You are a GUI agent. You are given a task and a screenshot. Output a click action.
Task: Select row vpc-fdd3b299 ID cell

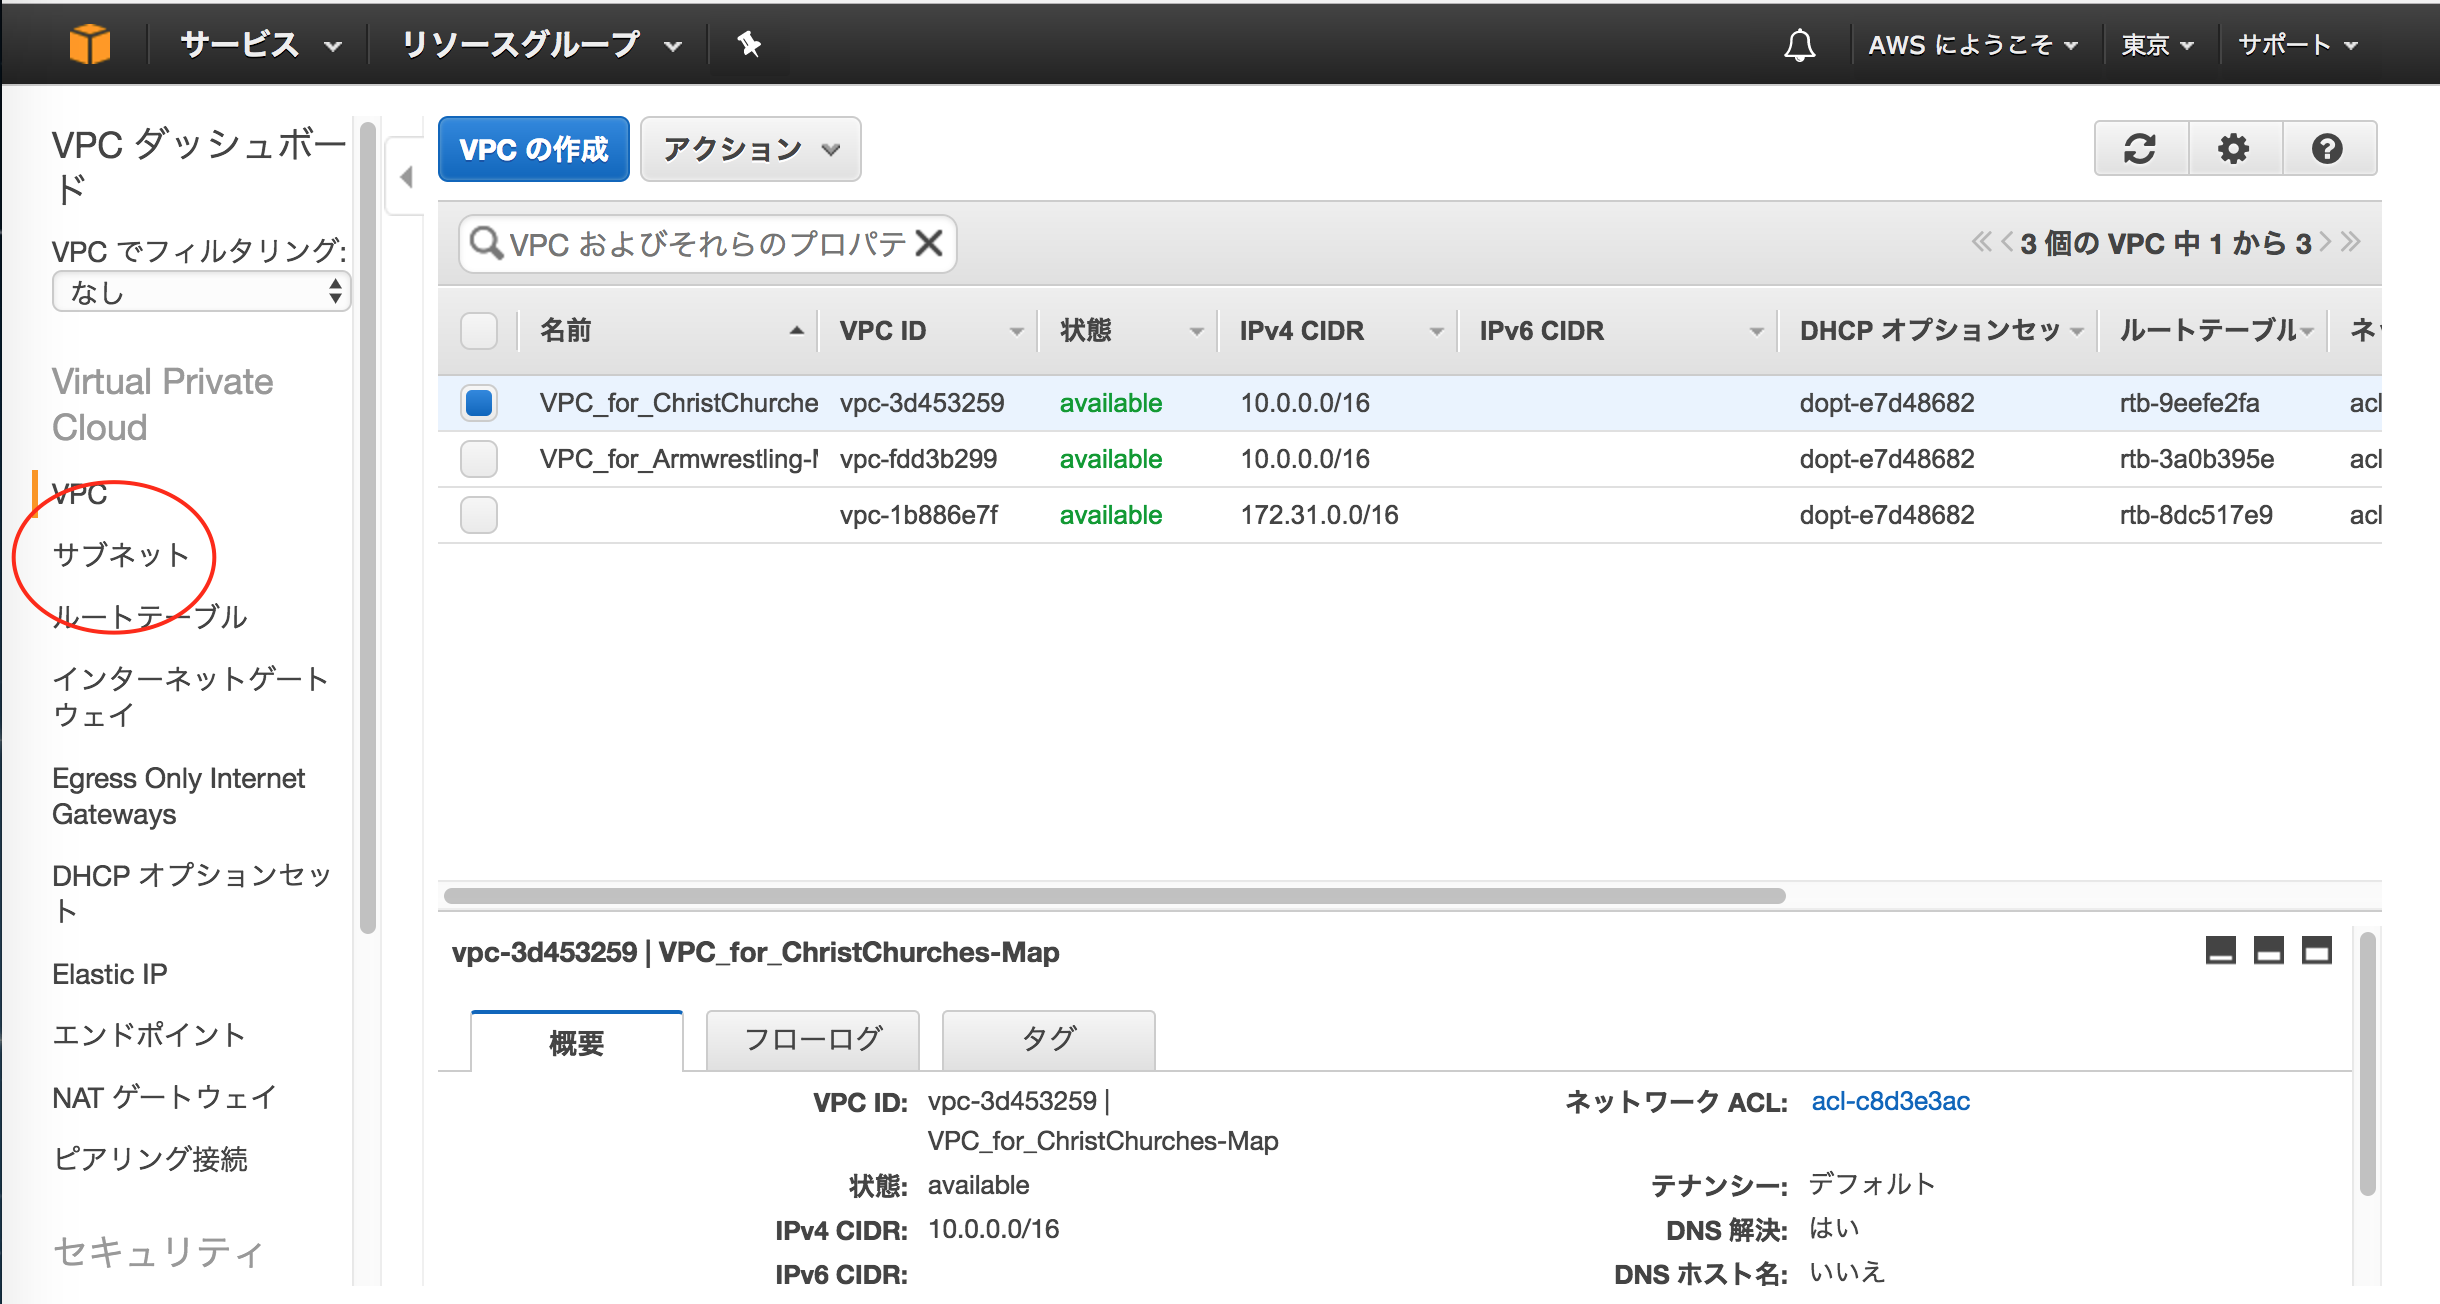tap(918, 459)
